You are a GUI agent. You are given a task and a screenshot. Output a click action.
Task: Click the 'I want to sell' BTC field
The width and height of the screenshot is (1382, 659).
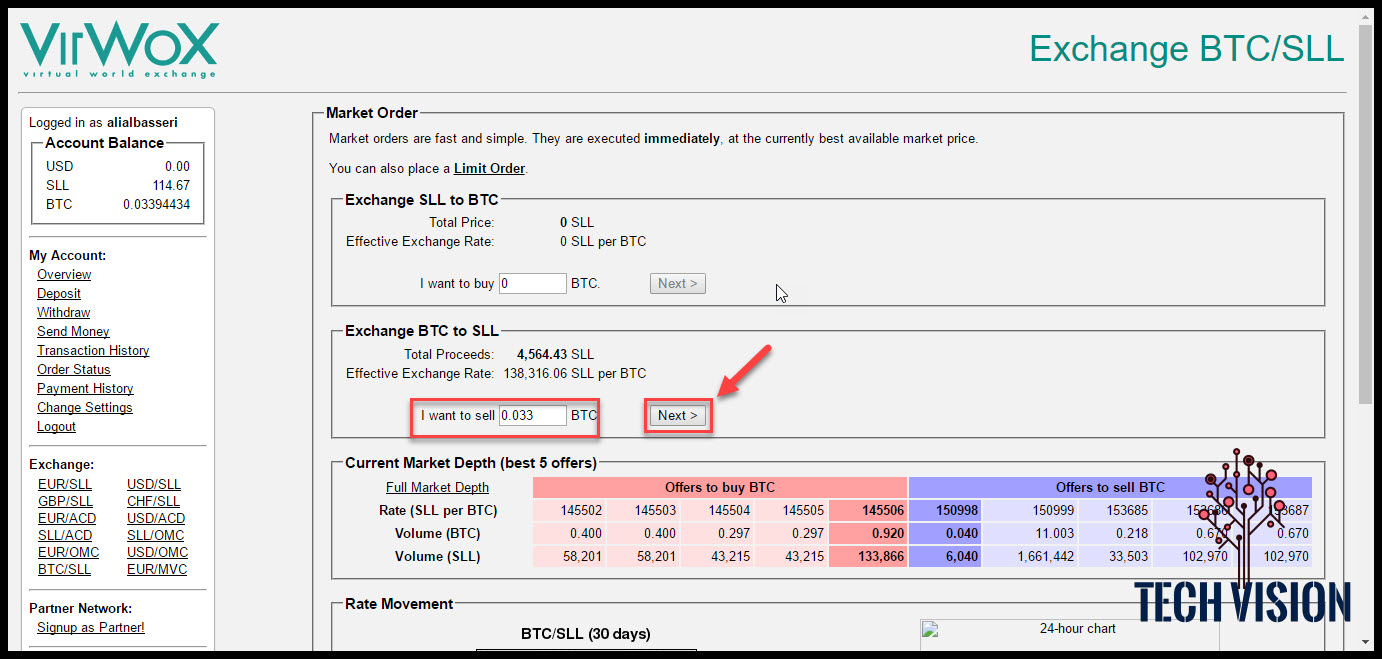(533, 415)
